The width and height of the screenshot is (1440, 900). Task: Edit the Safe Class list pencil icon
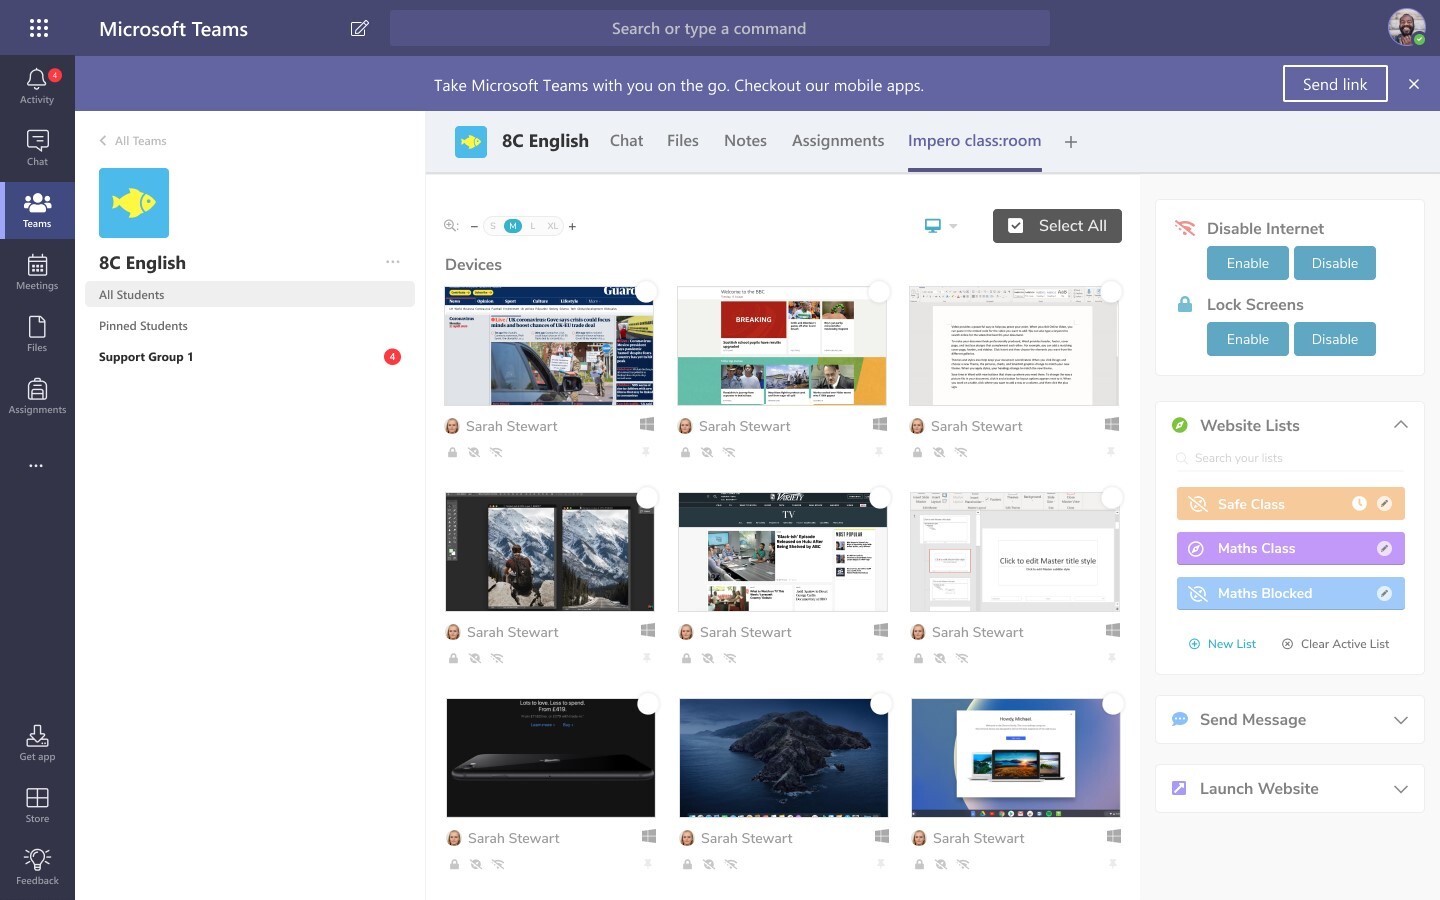1385,504
